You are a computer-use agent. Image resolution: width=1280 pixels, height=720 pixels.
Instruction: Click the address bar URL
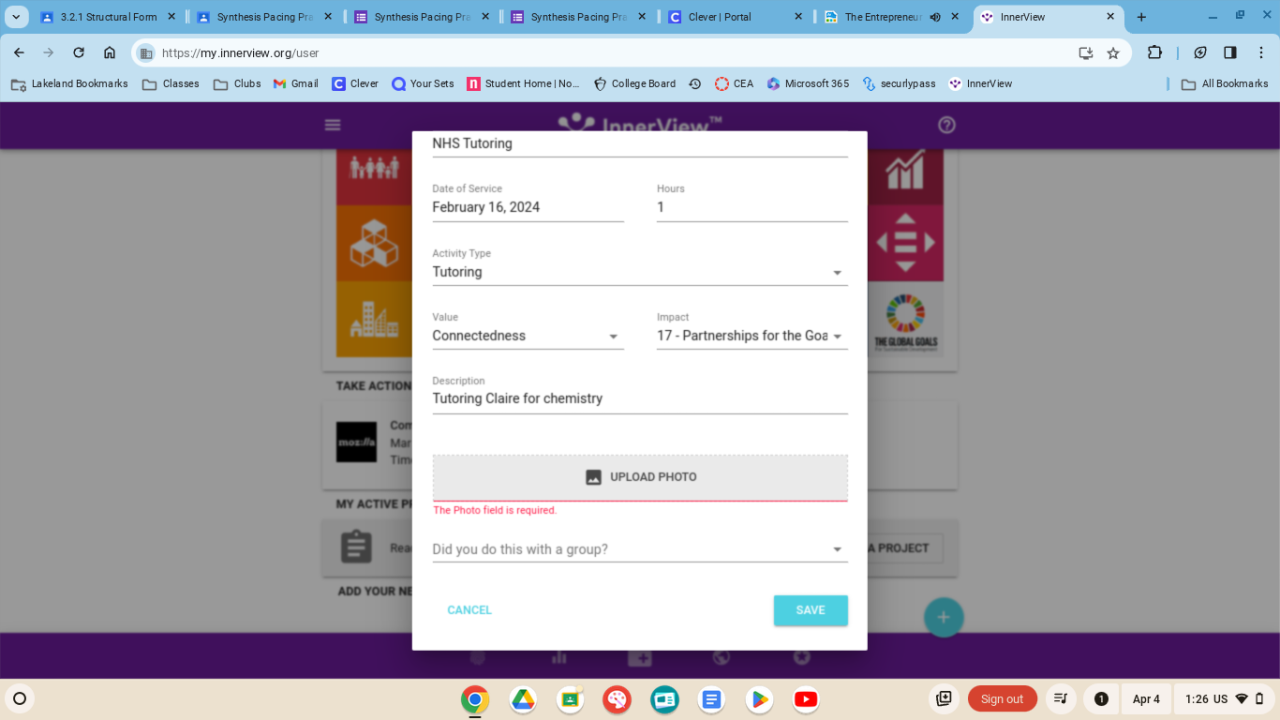(240, 53)
